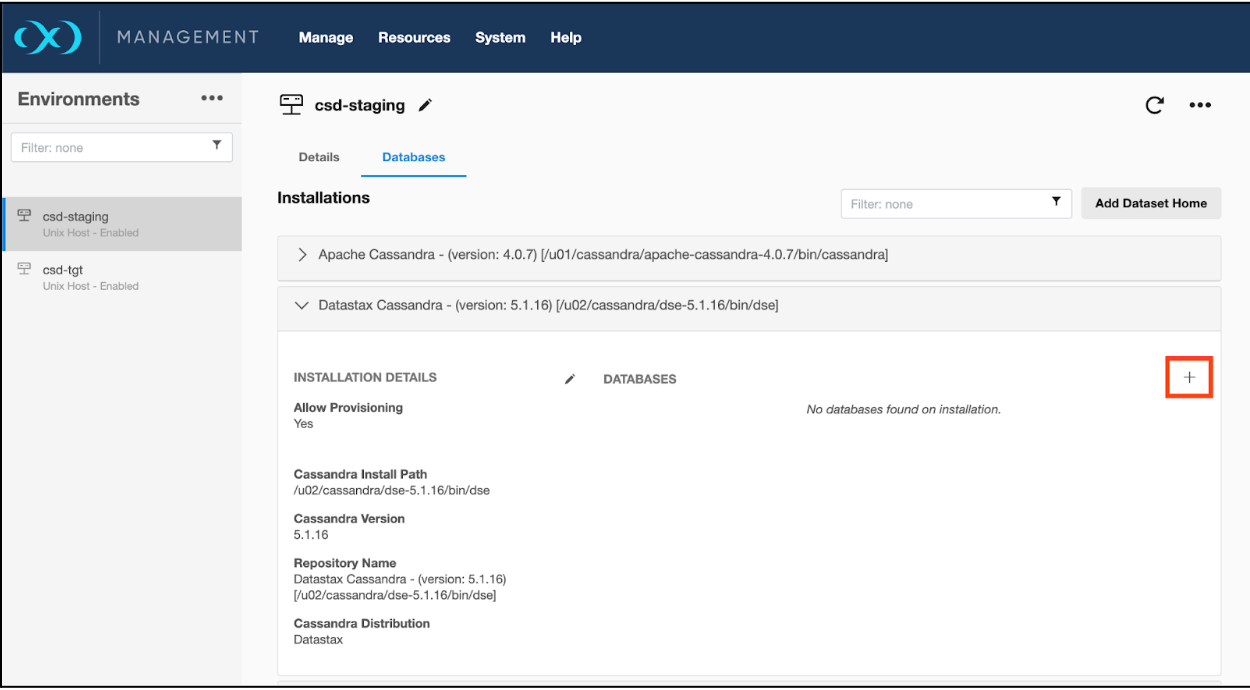Open the Environments three-dot options menu
The height and width of the screenshot is (690, 1250).
point(211,99)
